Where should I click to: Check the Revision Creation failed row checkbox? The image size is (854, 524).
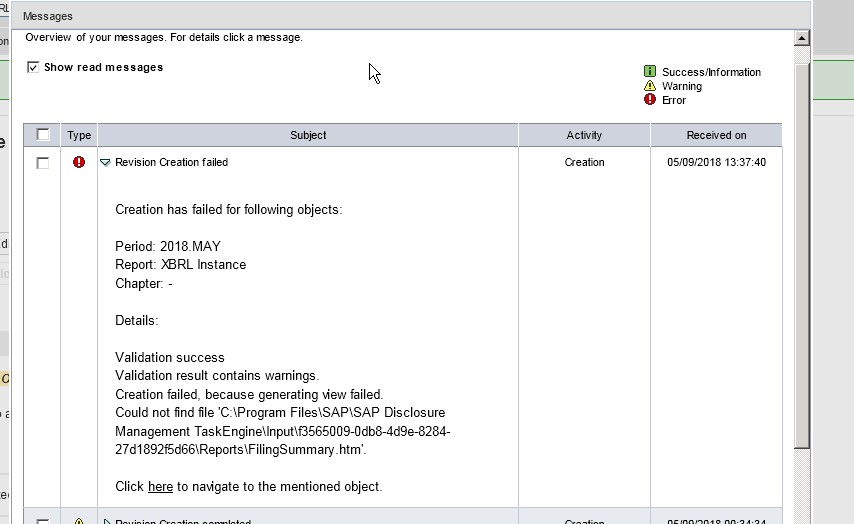pyautogui.click(x=42, y=163)
